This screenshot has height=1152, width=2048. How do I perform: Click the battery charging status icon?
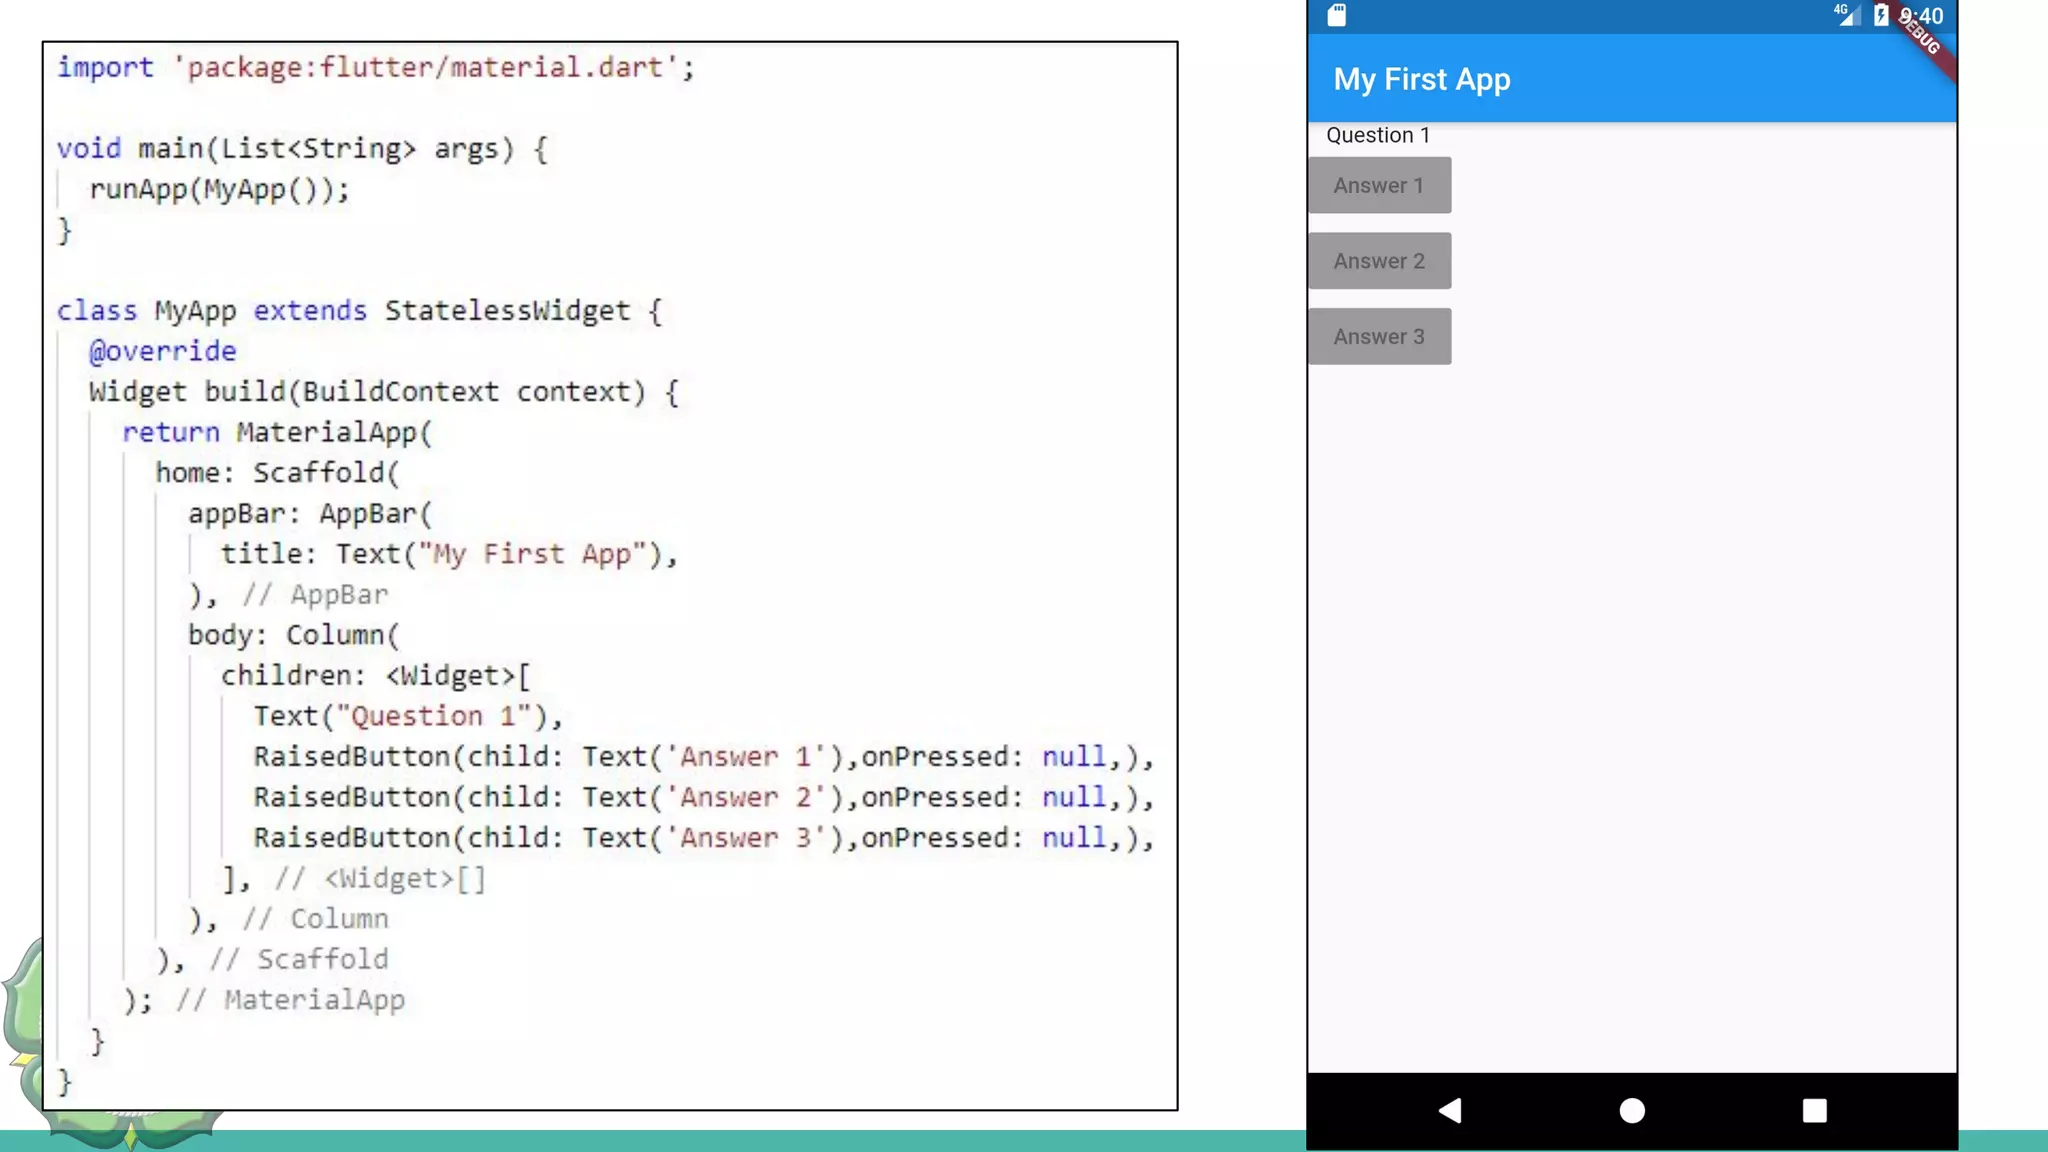click(1880, 15)
